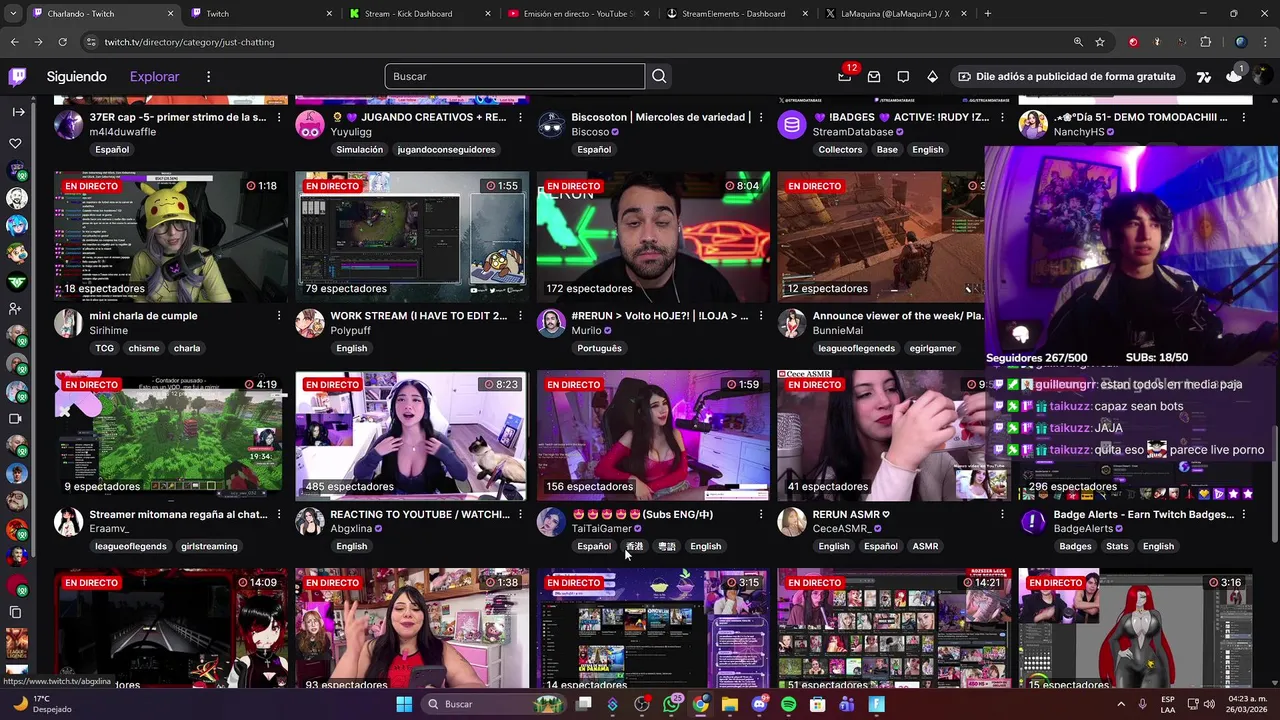Open options menu for RERUN ASMR card
1280x720 pixels.
point(1002,514)
